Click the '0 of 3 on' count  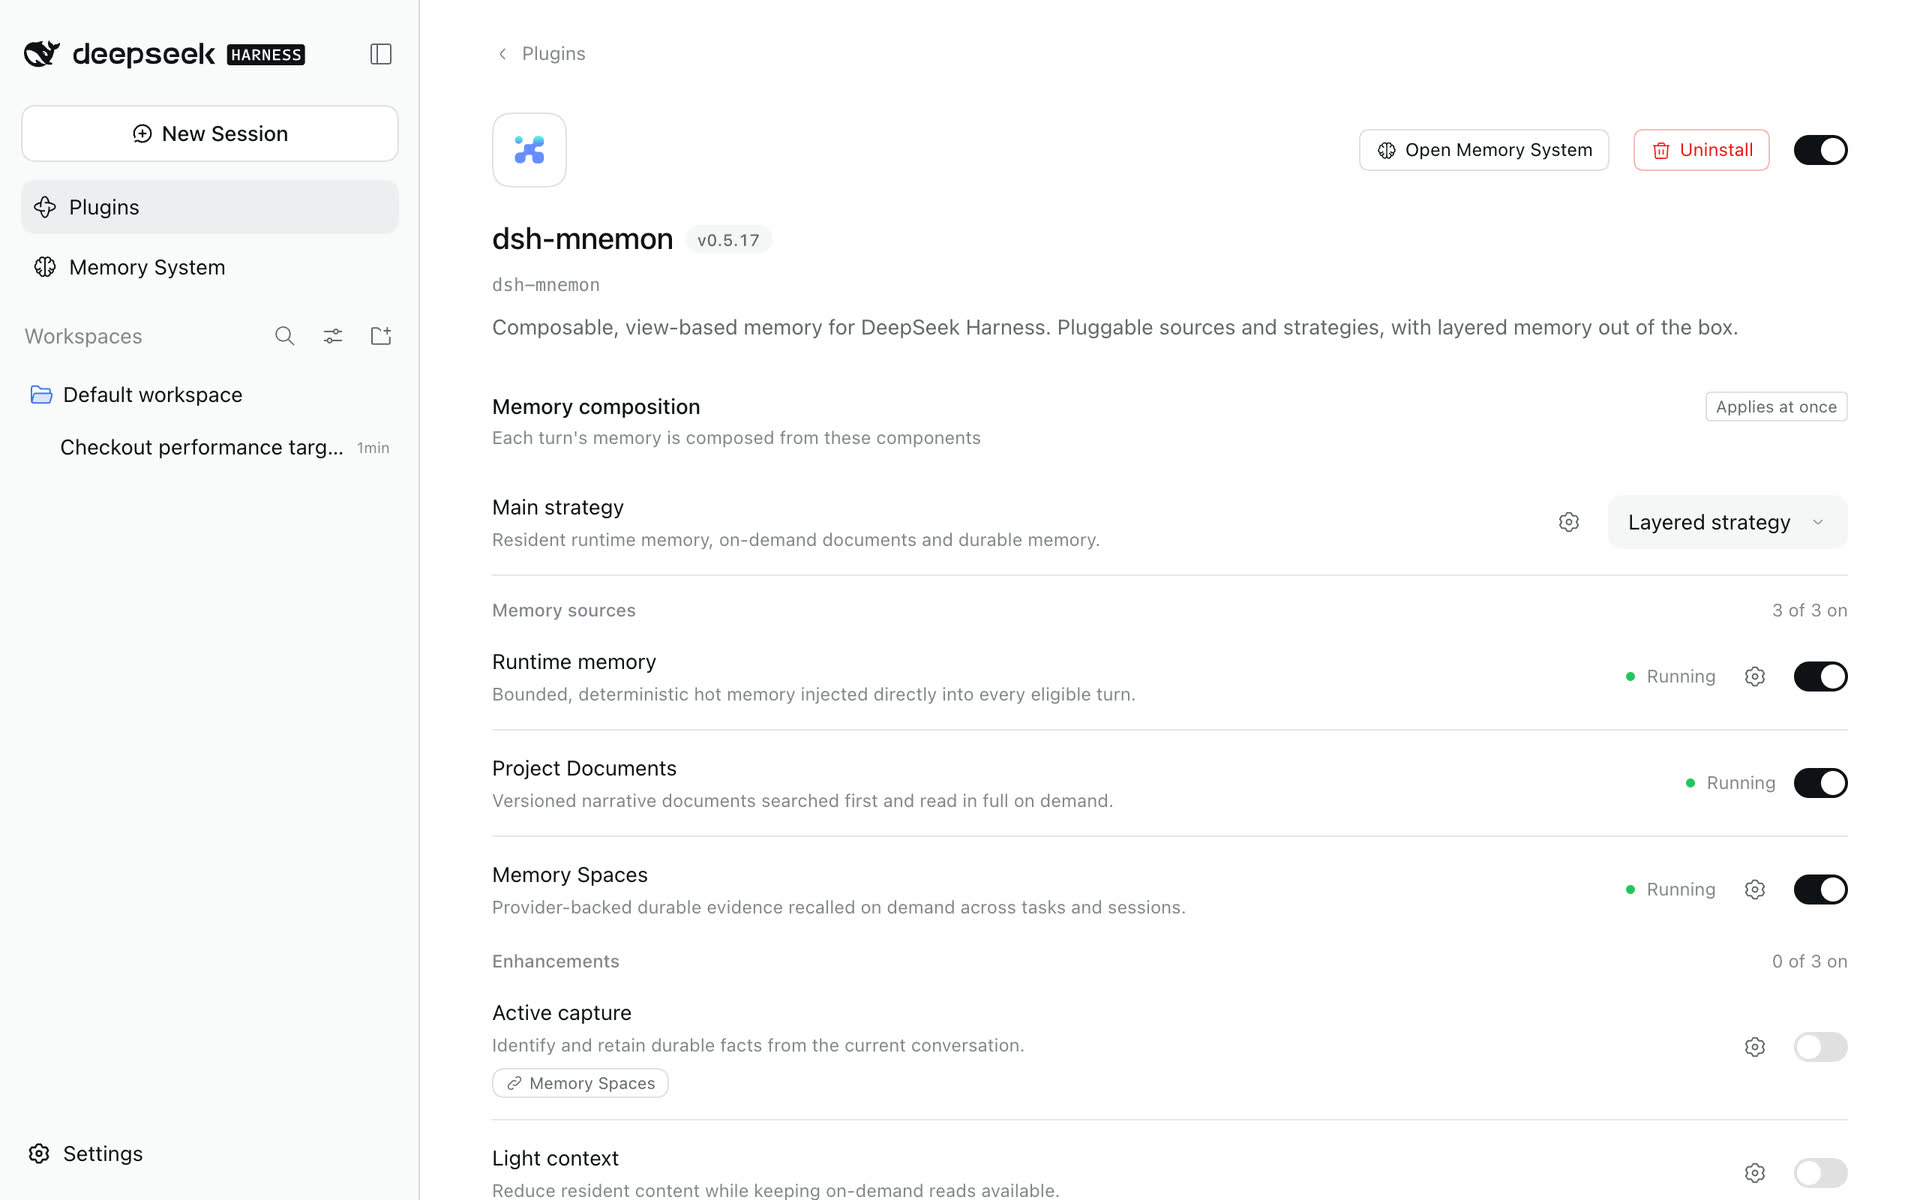pyautogui.click(x=1809, y=962)
